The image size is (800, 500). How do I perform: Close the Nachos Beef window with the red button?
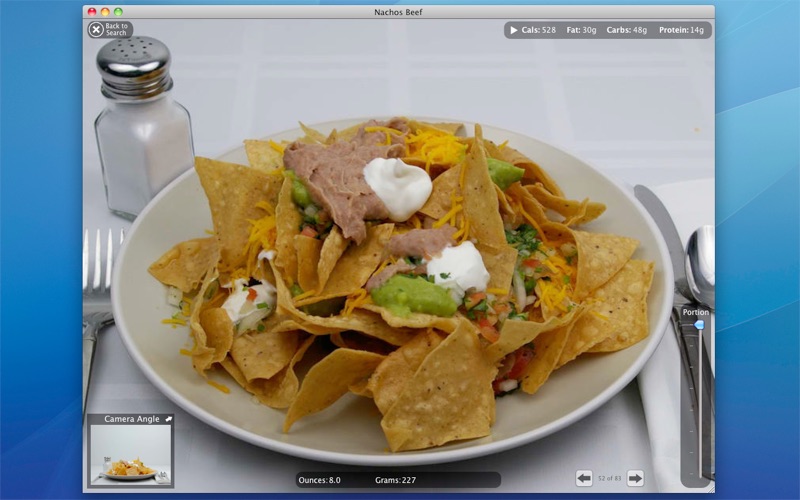(x=92, y=12)
